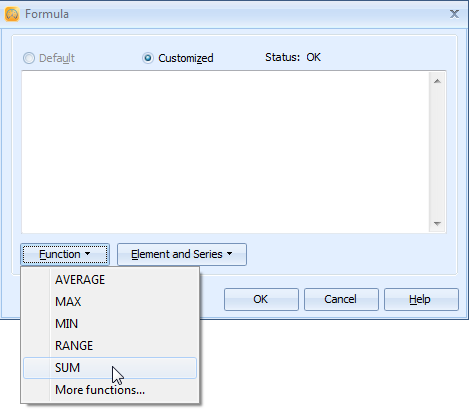
Task: Open More functions... menu entry
Action: 110,390
